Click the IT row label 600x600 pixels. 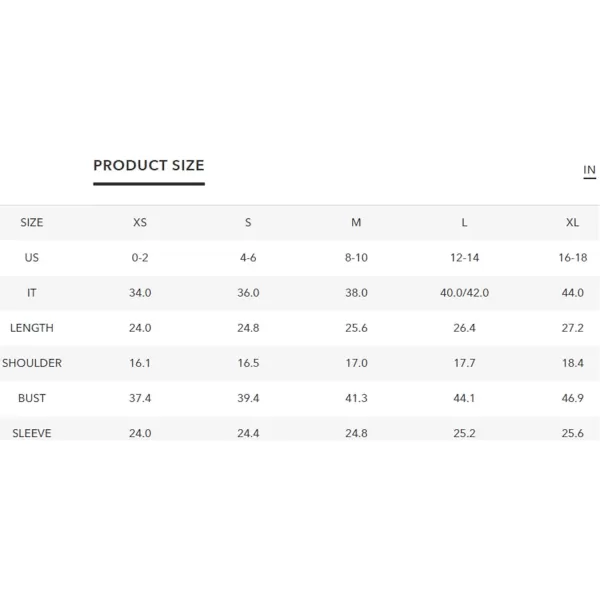pos(32,293)
